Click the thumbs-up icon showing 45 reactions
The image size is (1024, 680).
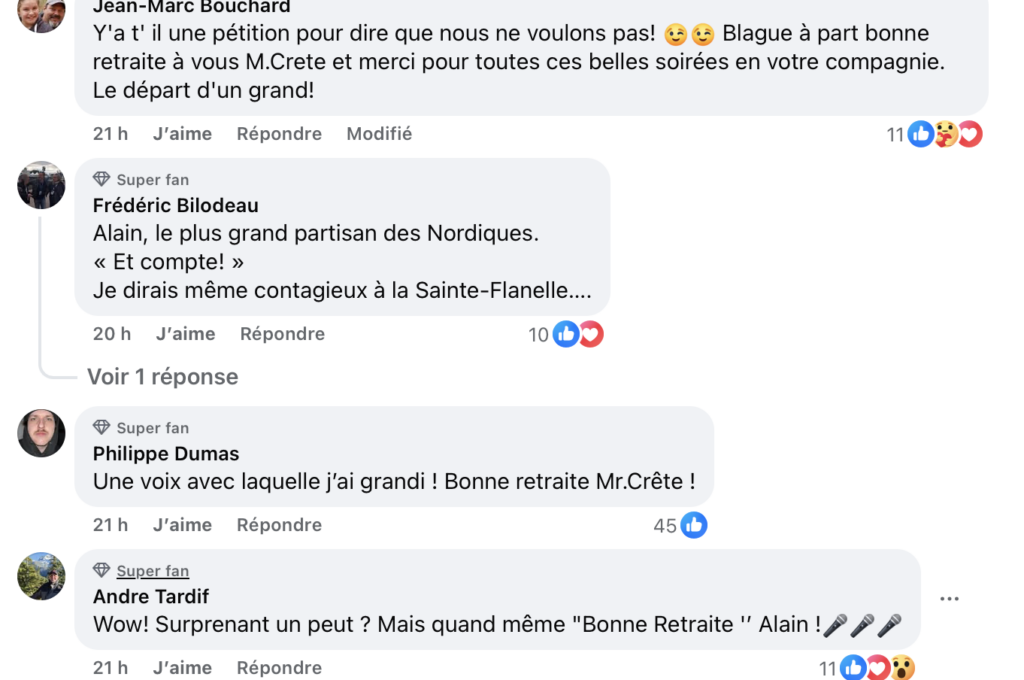pos(693,525)
